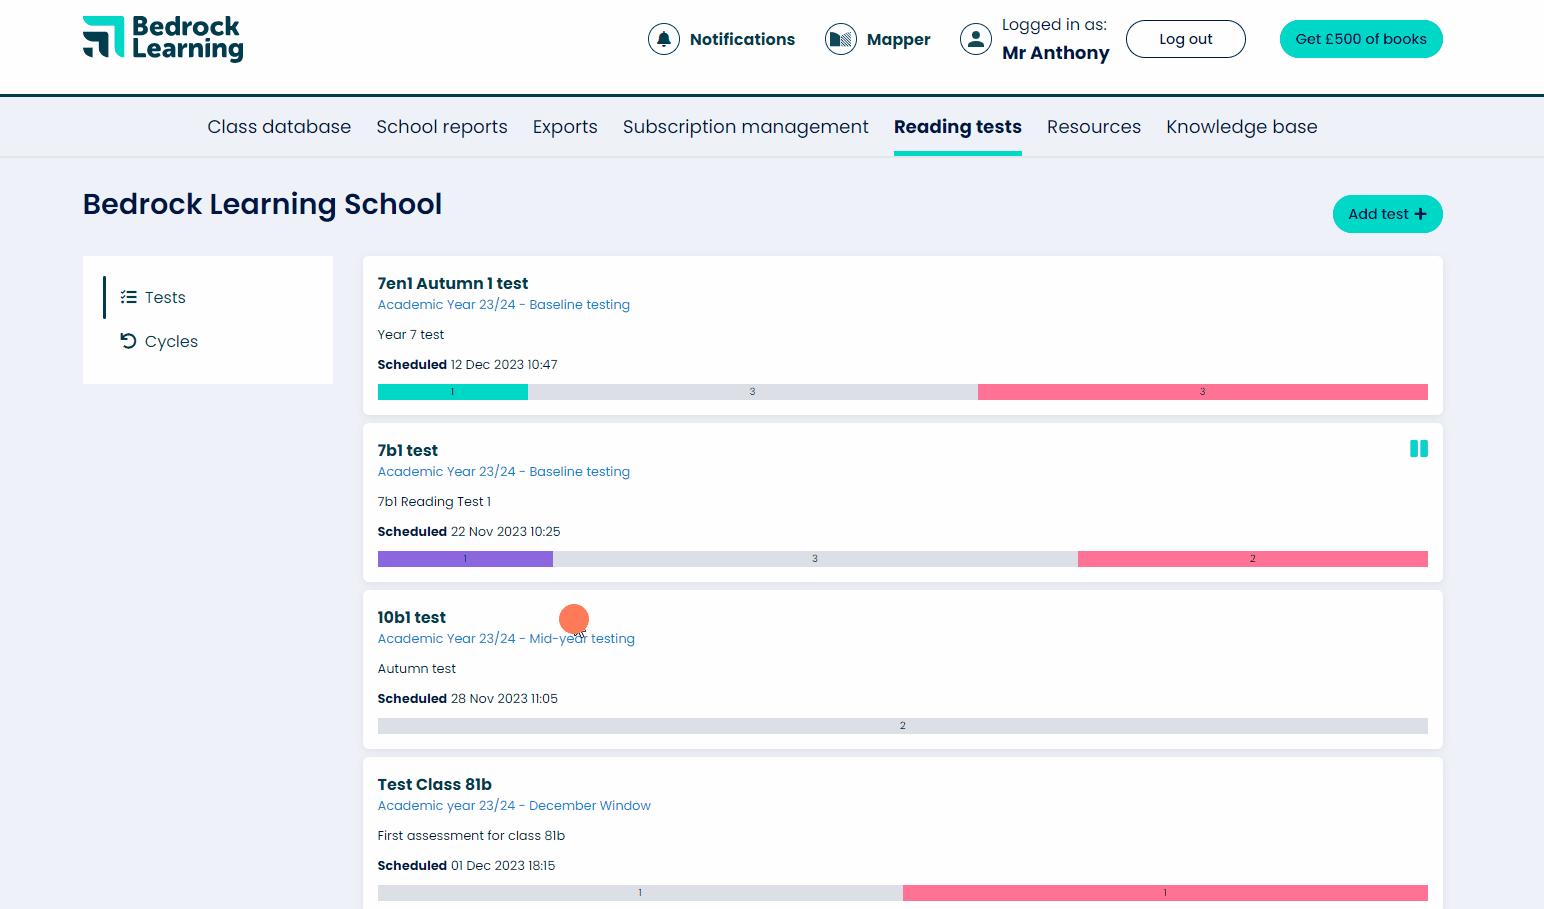Click the Bedrock Learning School heading
The width and height of the screenshot is (1544, 909).
[x=262, y=204]
